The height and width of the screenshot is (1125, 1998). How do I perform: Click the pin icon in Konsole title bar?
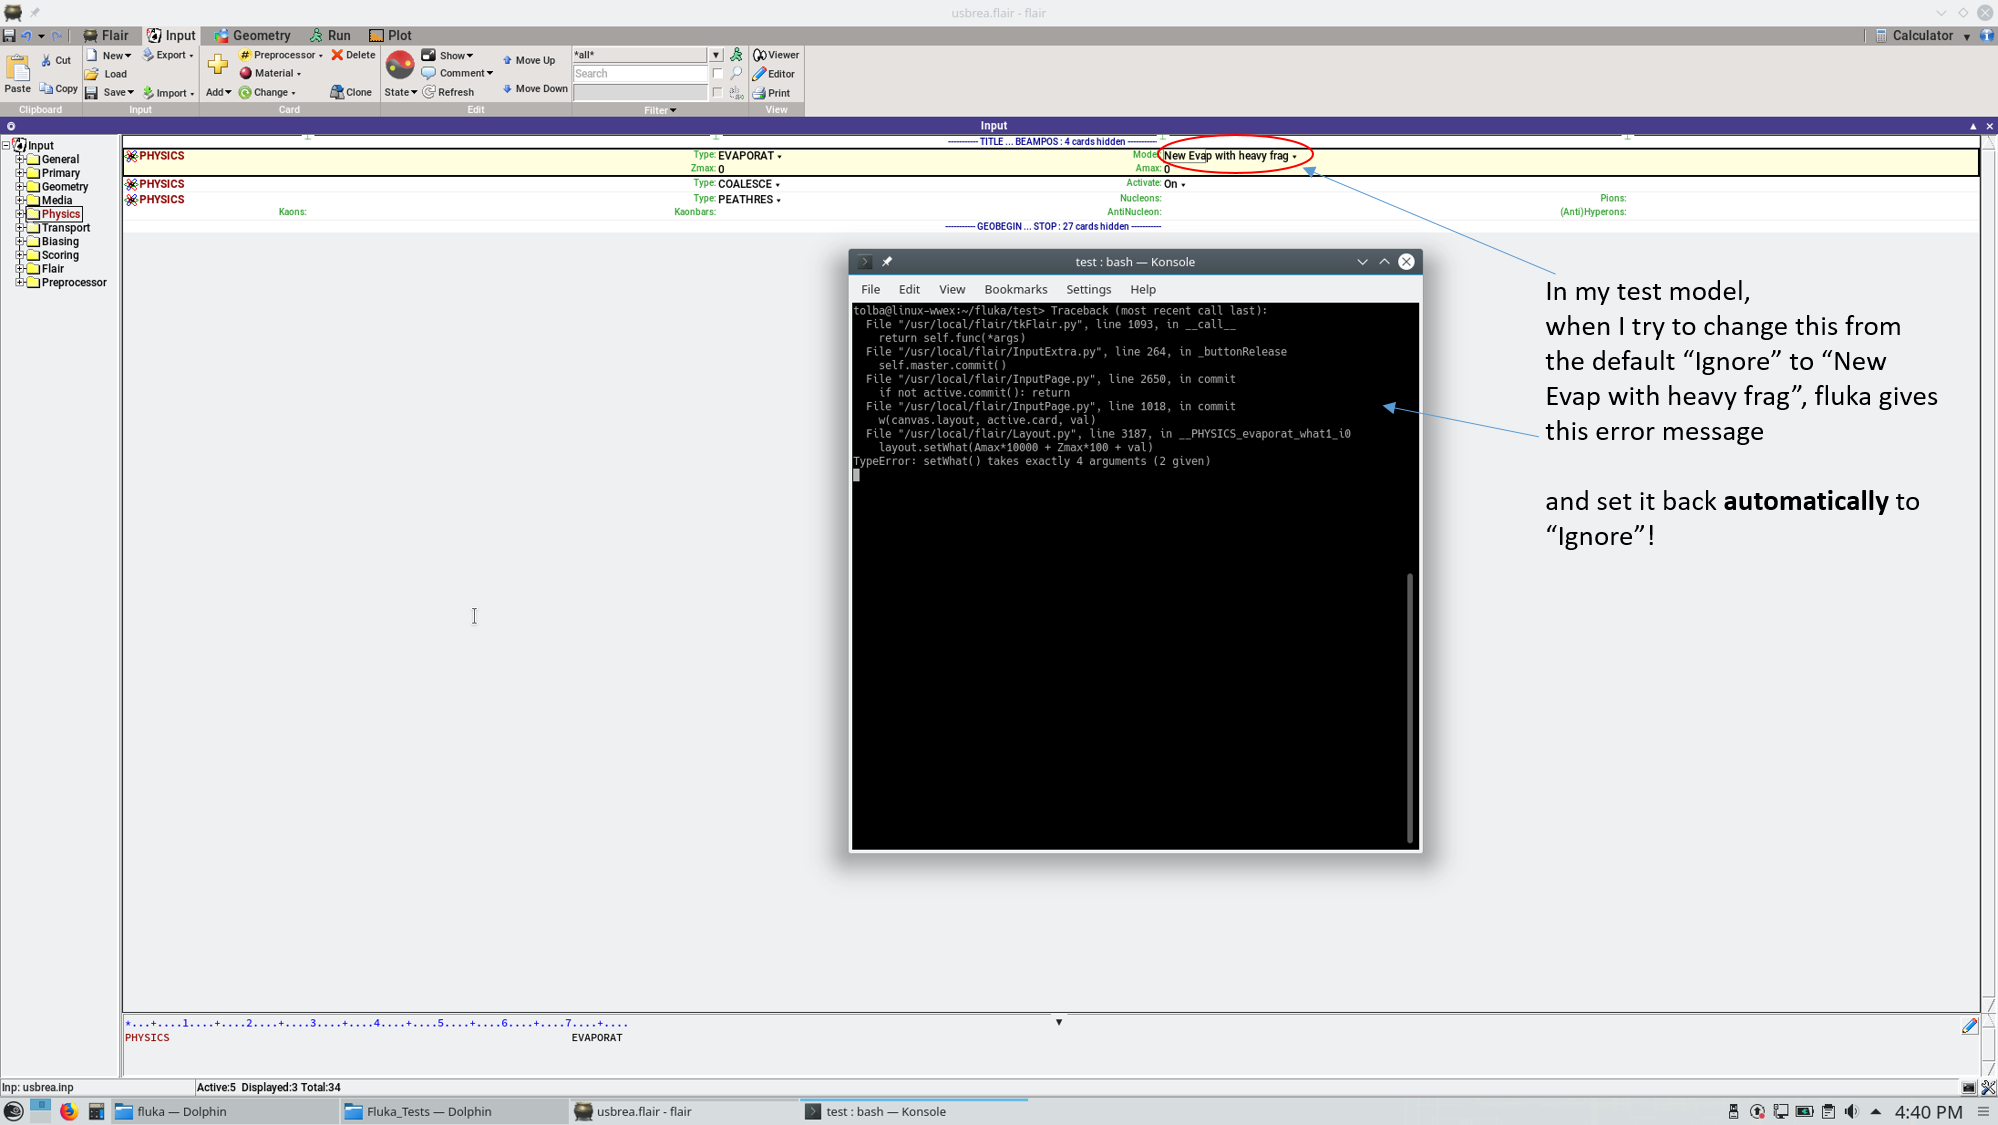pos(887,262)
